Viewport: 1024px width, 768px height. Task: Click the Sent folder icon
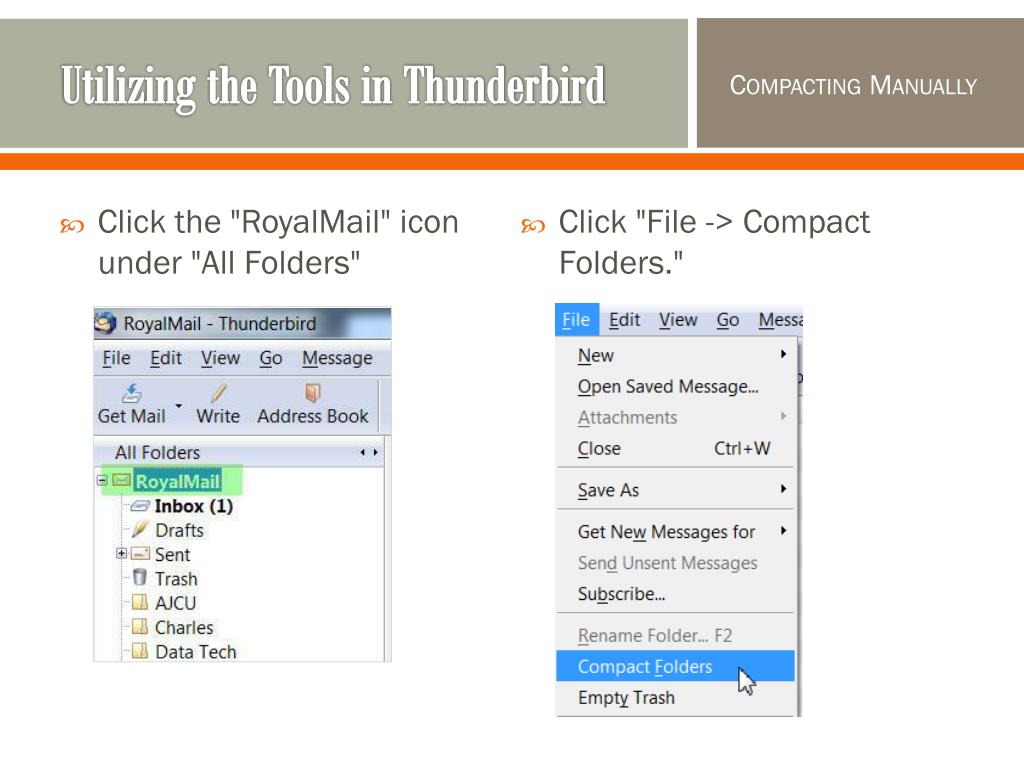pyautogui.click(x=140, y=554)
